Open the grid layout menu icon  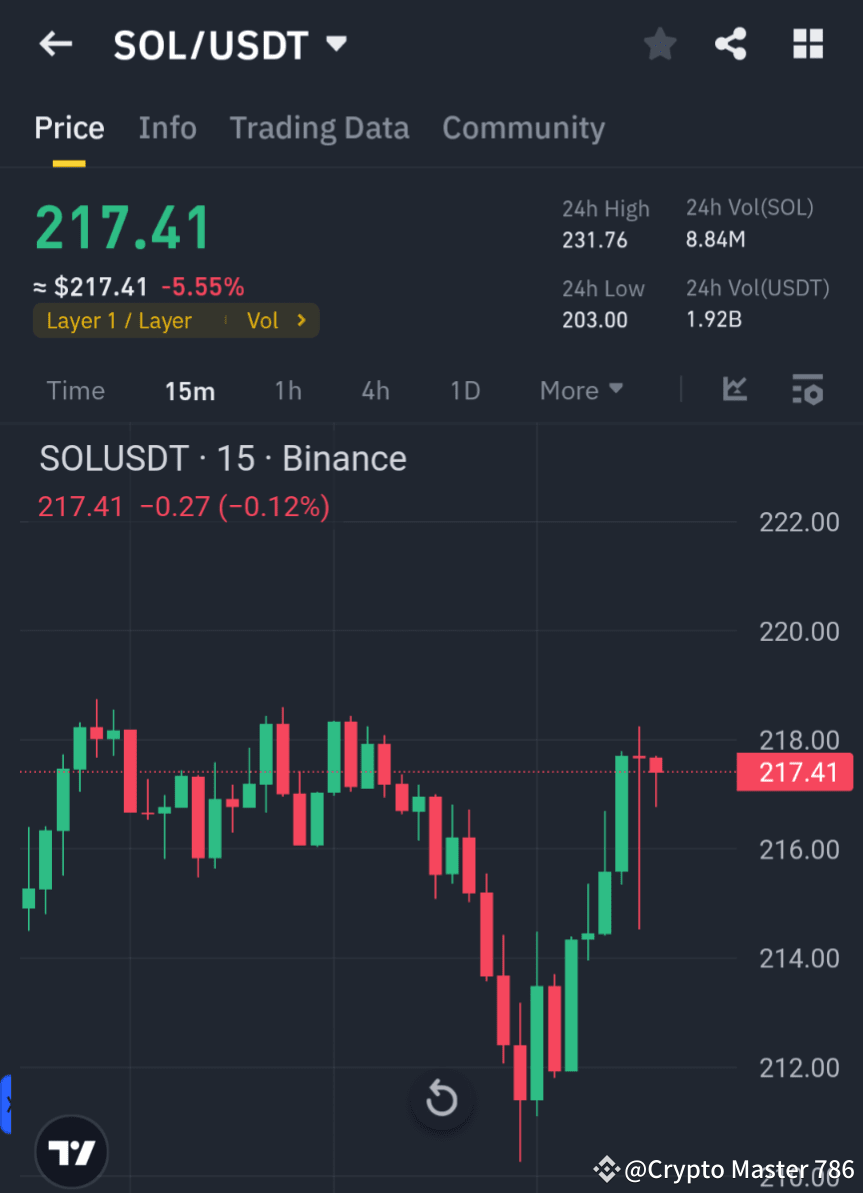(807, 43)
